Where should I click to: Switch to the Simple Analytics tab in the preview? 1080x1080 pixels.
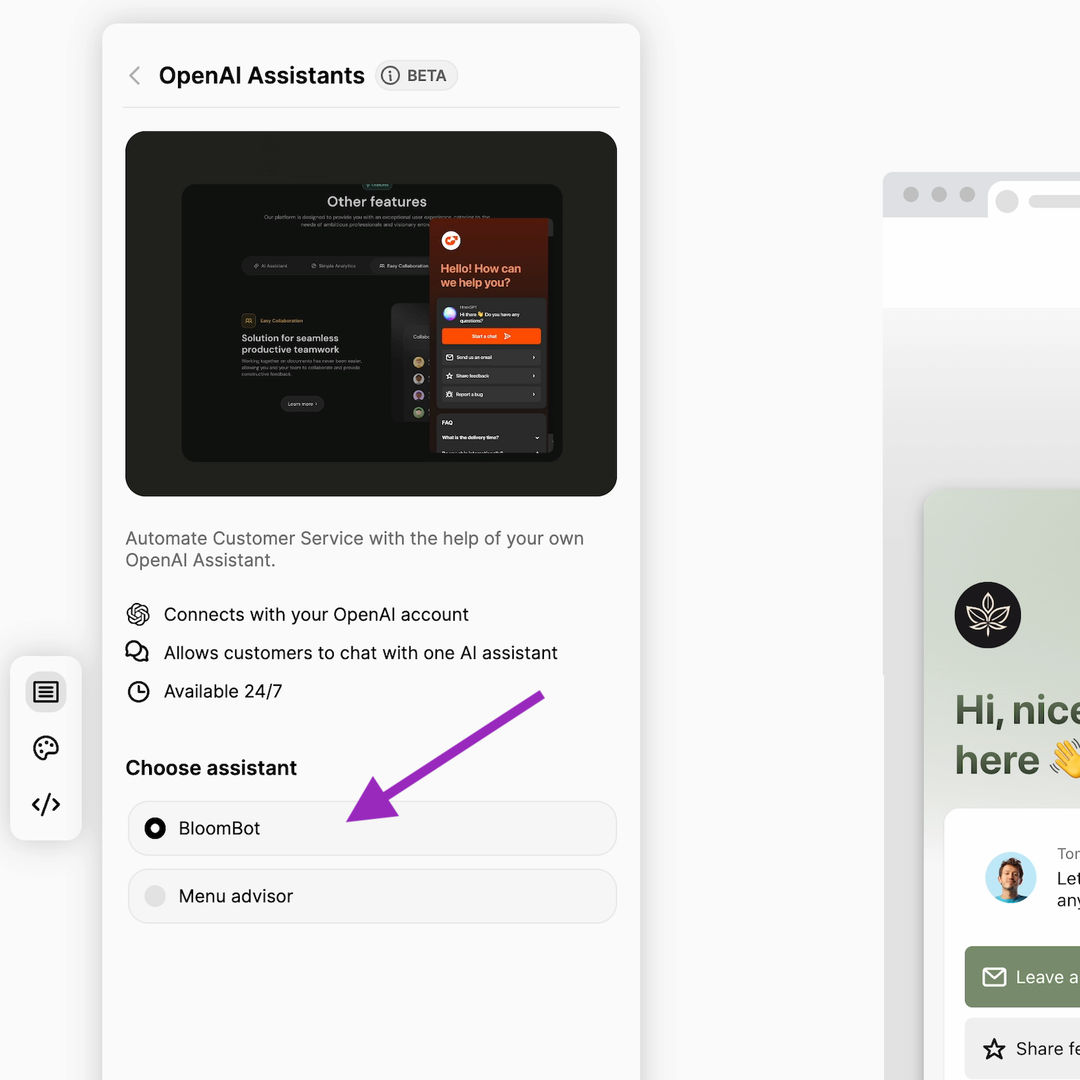336,265
